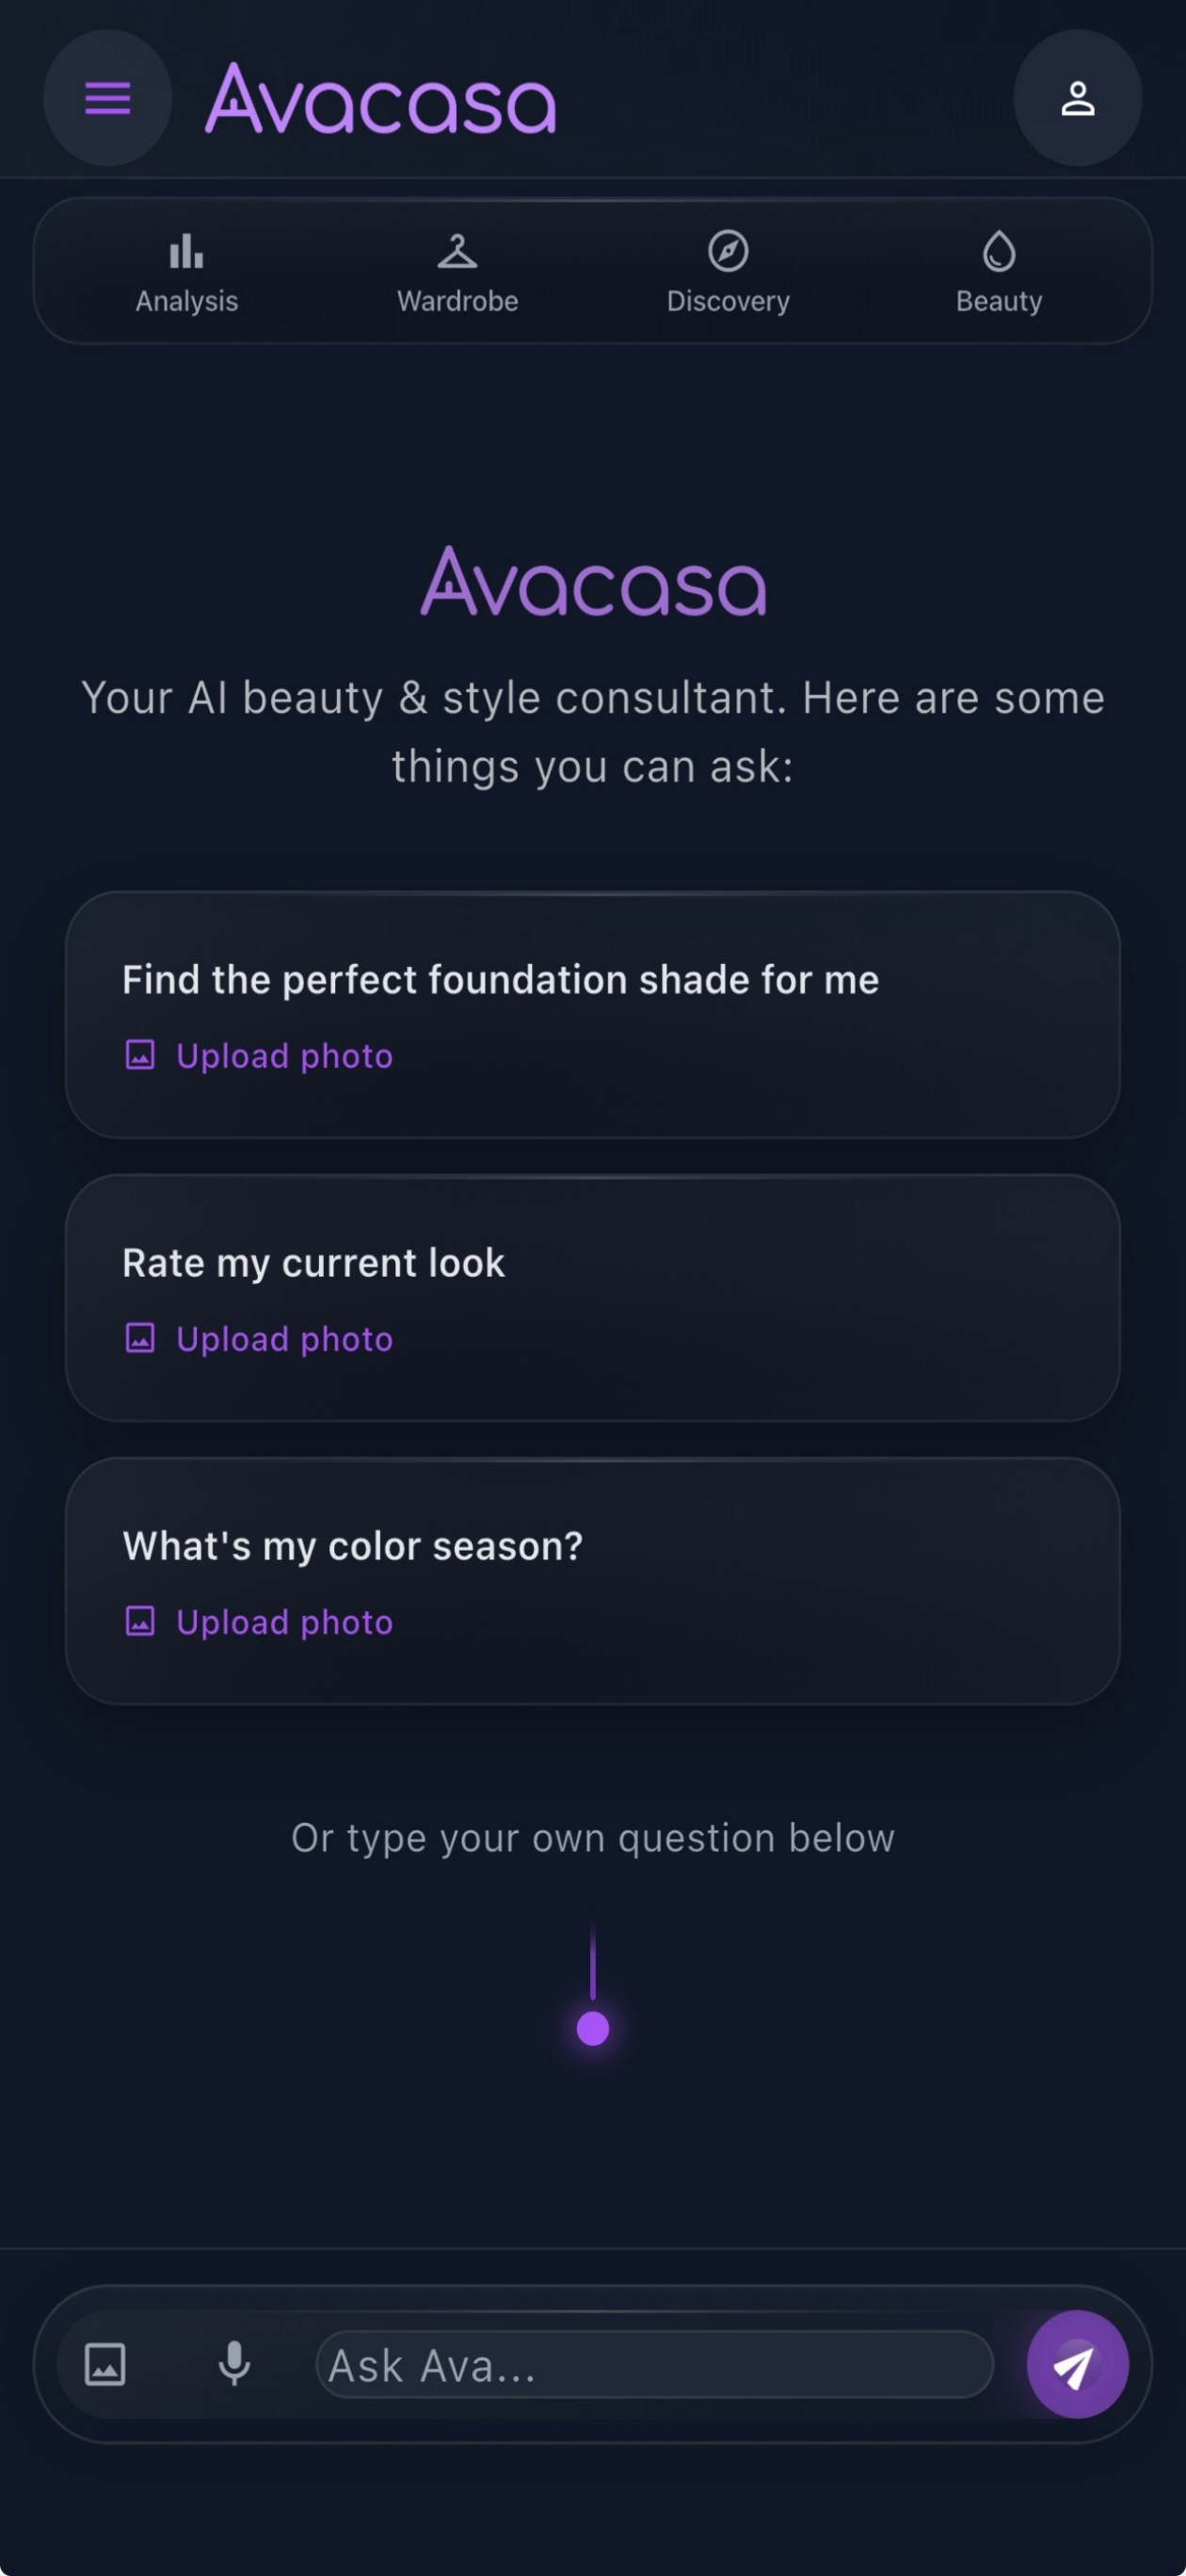Viewport: 1186px width, 2576px height.
Task: Focus the Ask Ava text field
Action: click(655, 2365)
